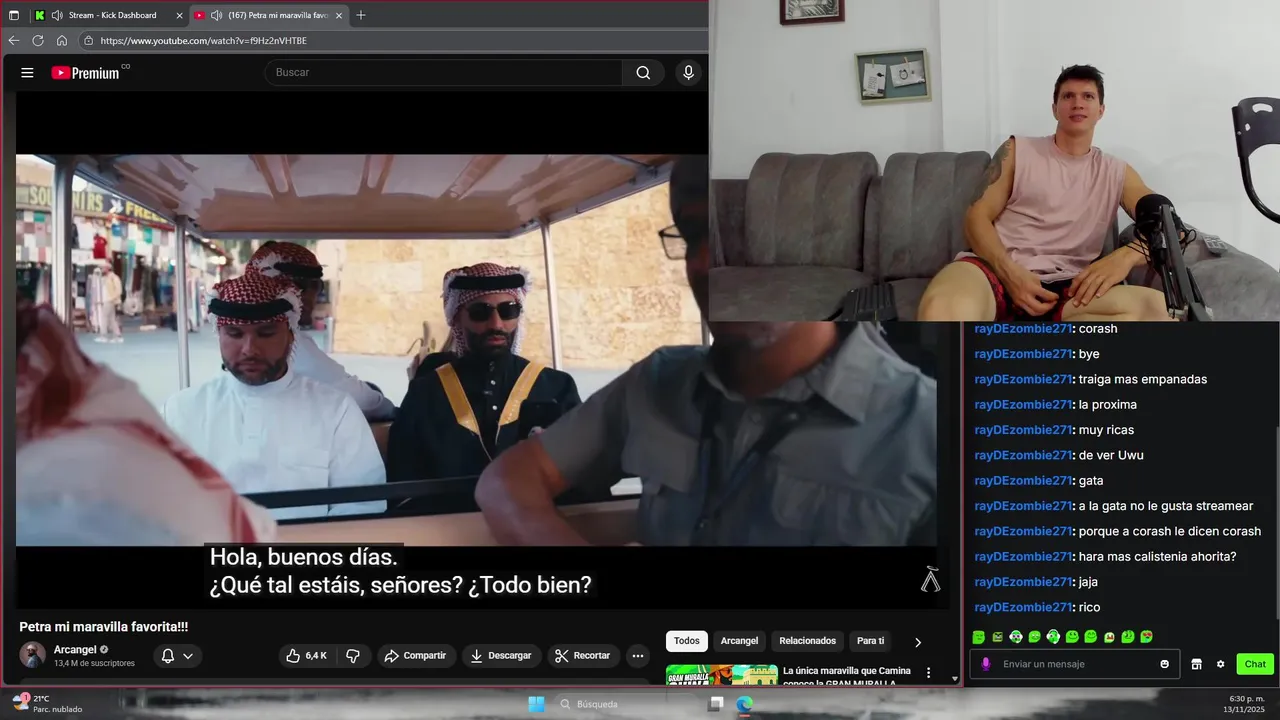Insert the last heart-eyes green emote
The width and height of the screenshot is (1280, 720).
click(1147, 637)
